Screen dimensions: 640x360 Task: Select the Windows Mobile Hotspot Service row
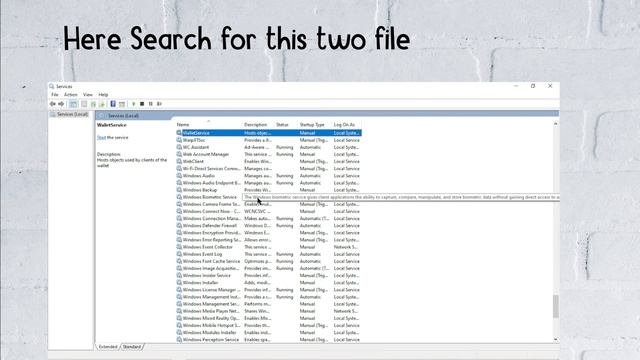pos(269,325)
